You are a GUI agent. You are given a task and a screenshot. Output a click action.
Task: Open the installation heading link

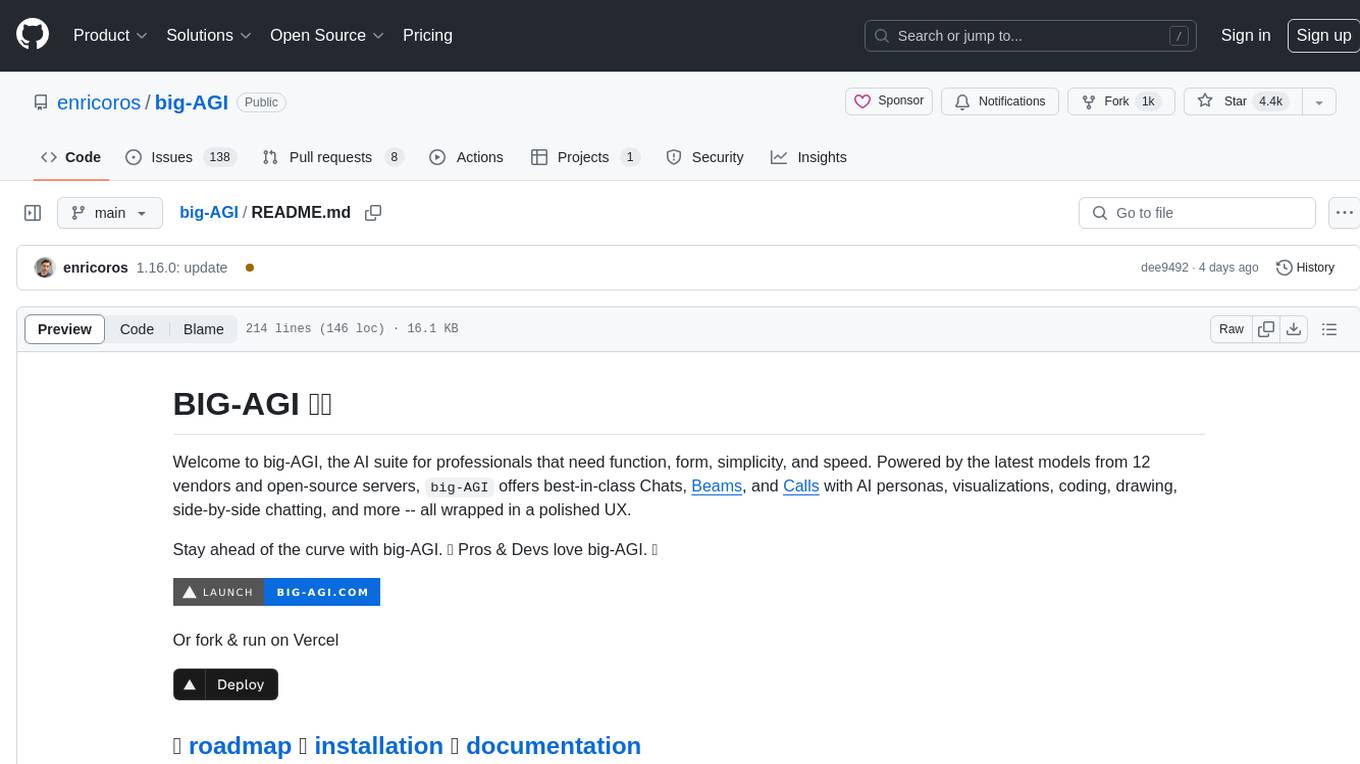pyautogui.click(x=378, y=746)
